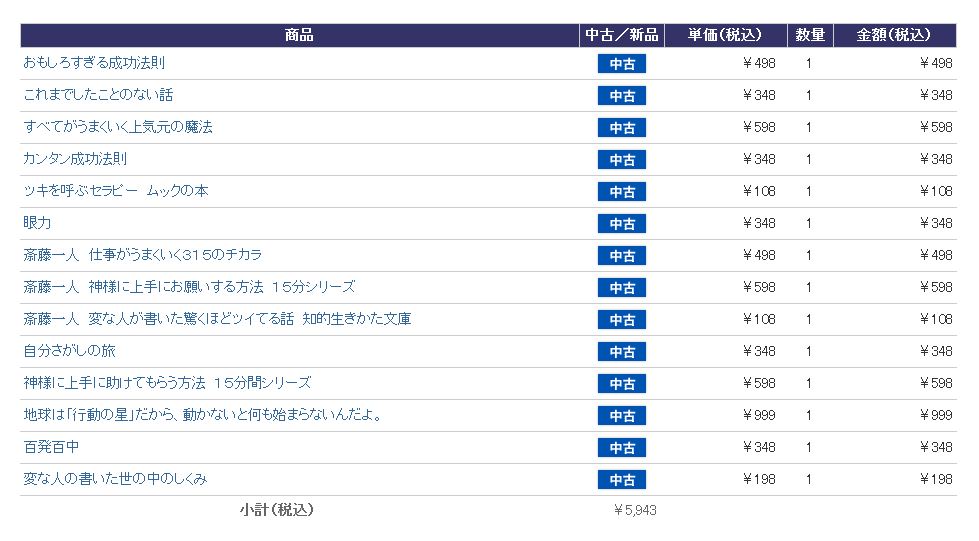Select the quantity 1 for 眼力
This screenshot has height=541, width=979.
[x=809, y=224]
